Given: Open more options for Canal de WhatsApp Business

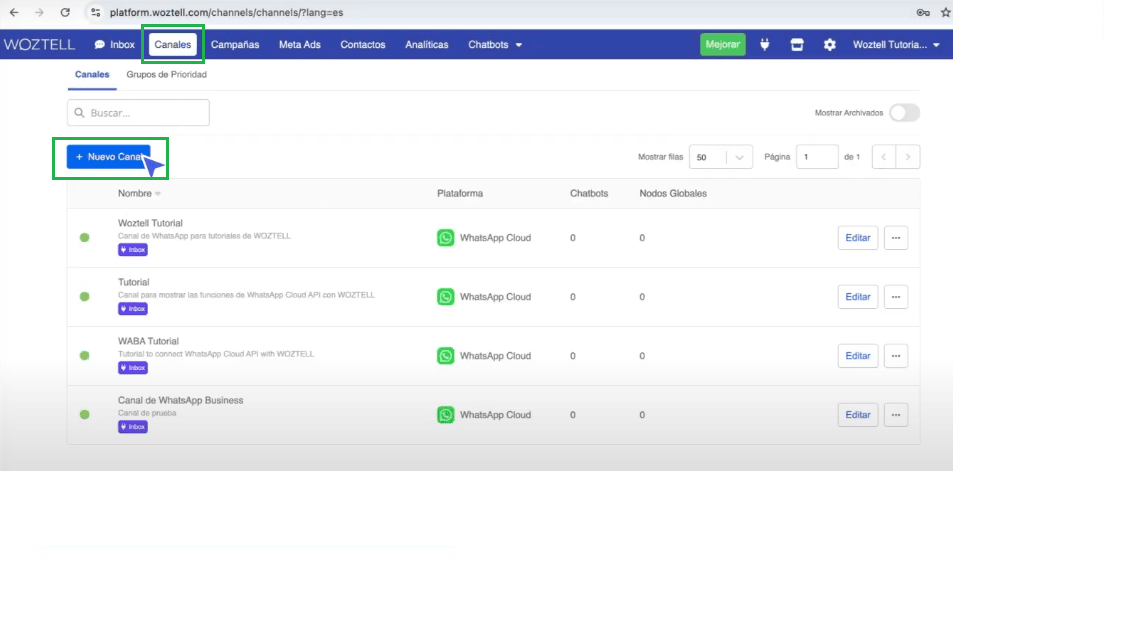Looking at the screenshot, I should point(896,414).
